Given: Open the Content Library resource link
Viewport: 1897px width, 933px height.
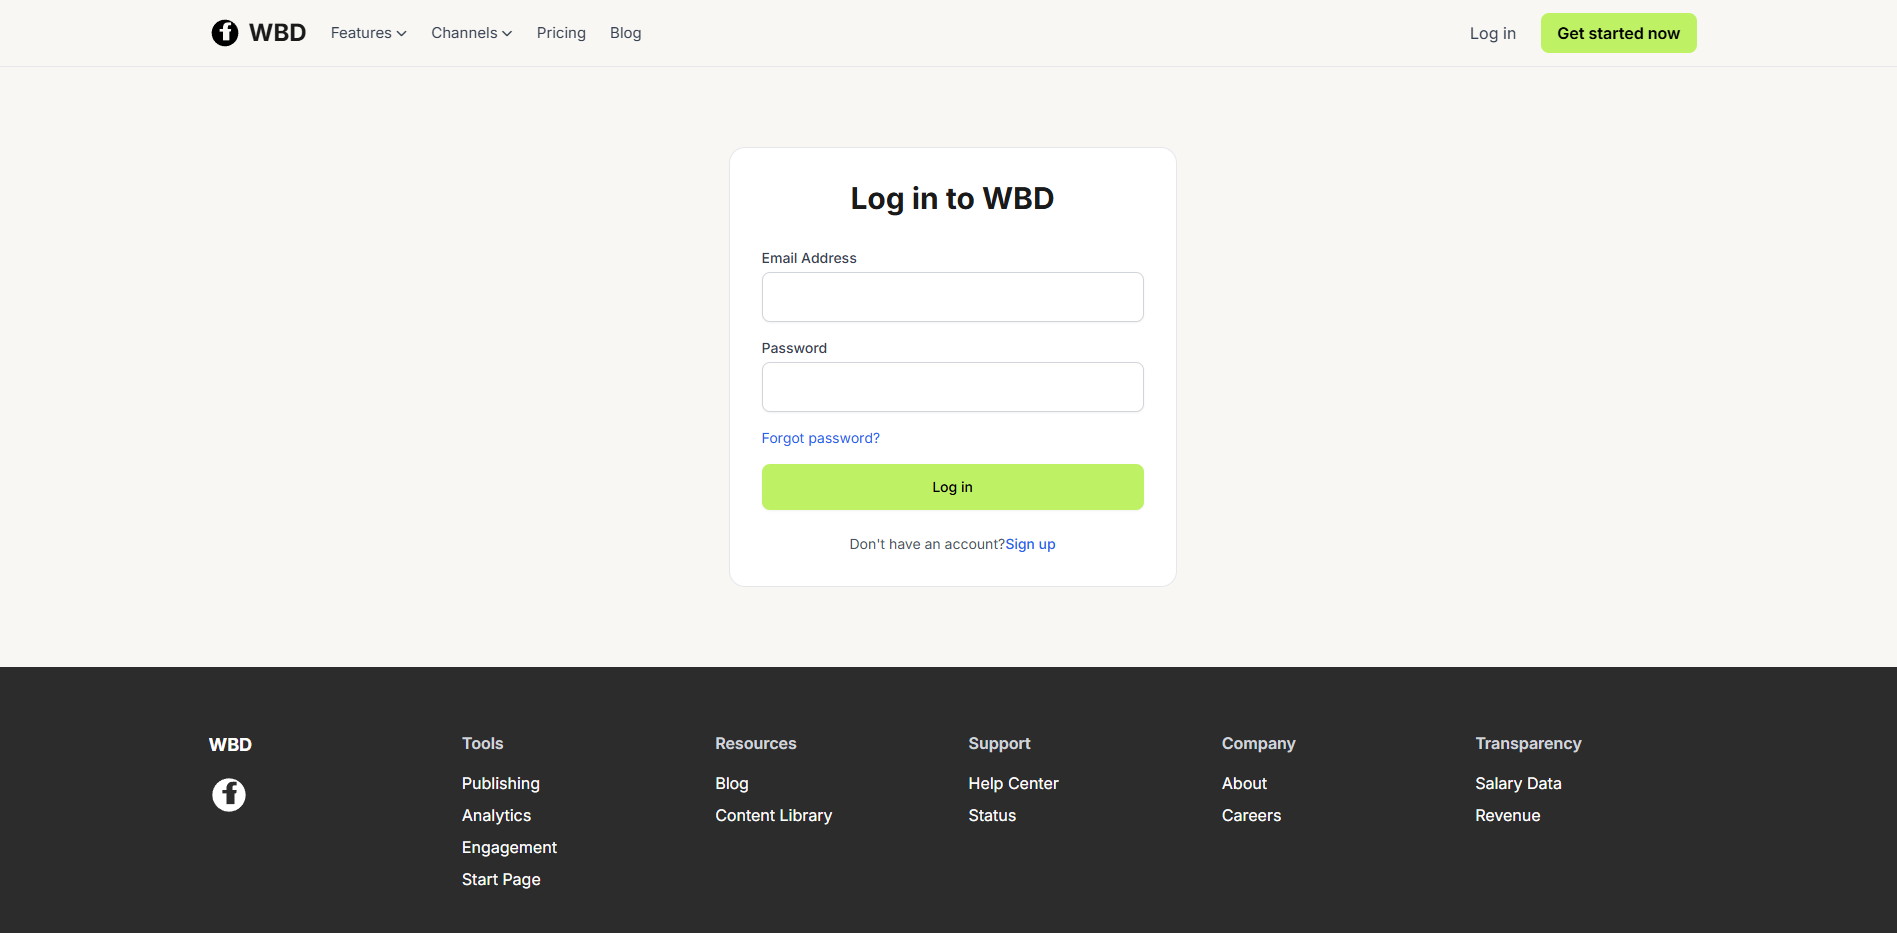Looking at the screenshot, I should pyautogui.click(x=773, y=815).
